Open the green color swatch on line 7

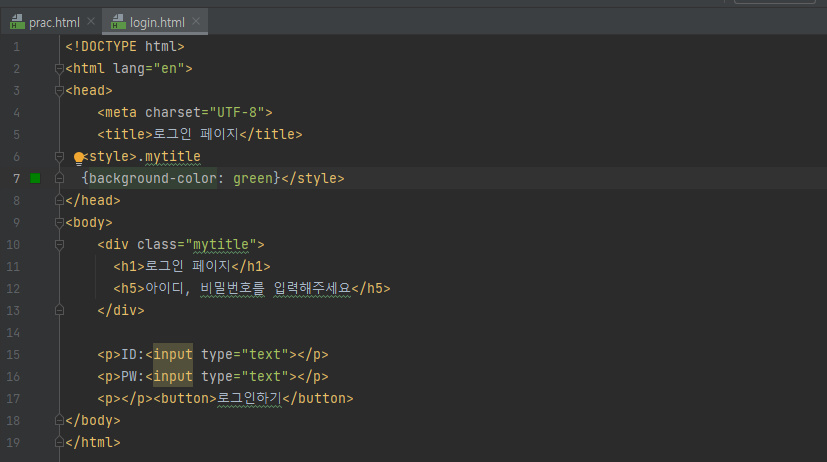pos(35,178)
